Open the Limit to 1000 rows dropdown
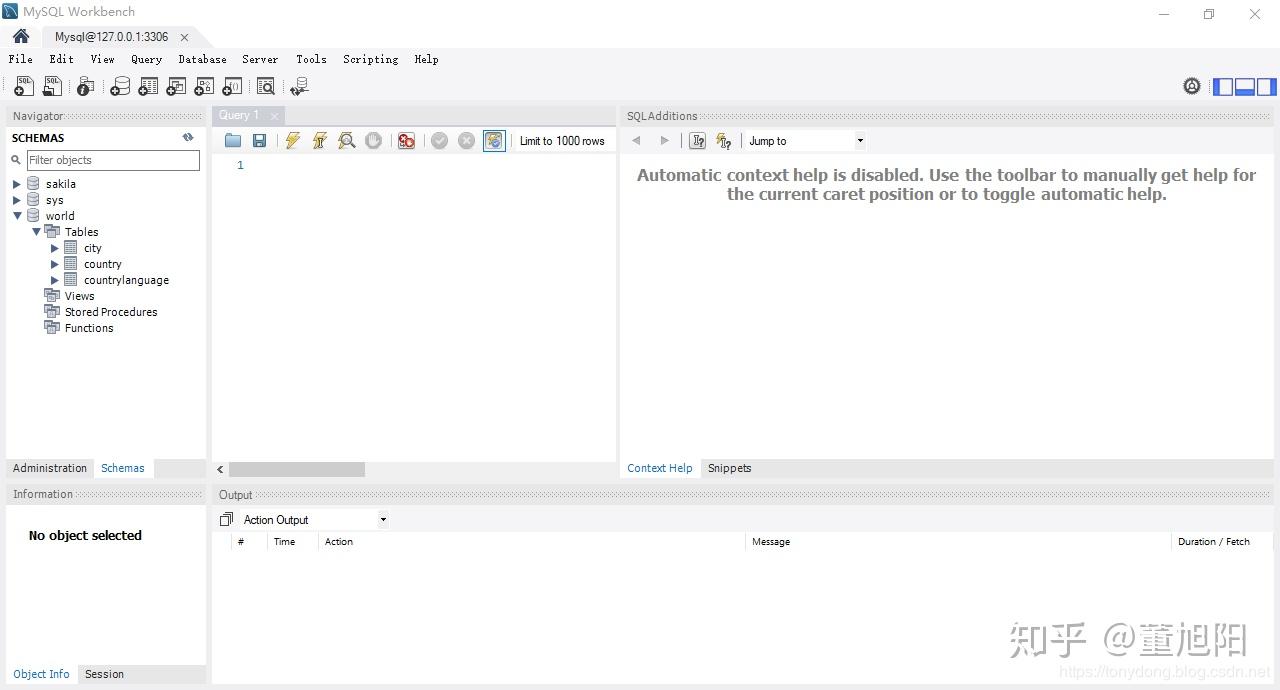1280x690 pixels. pyautogui.click(x=562, y=141)
